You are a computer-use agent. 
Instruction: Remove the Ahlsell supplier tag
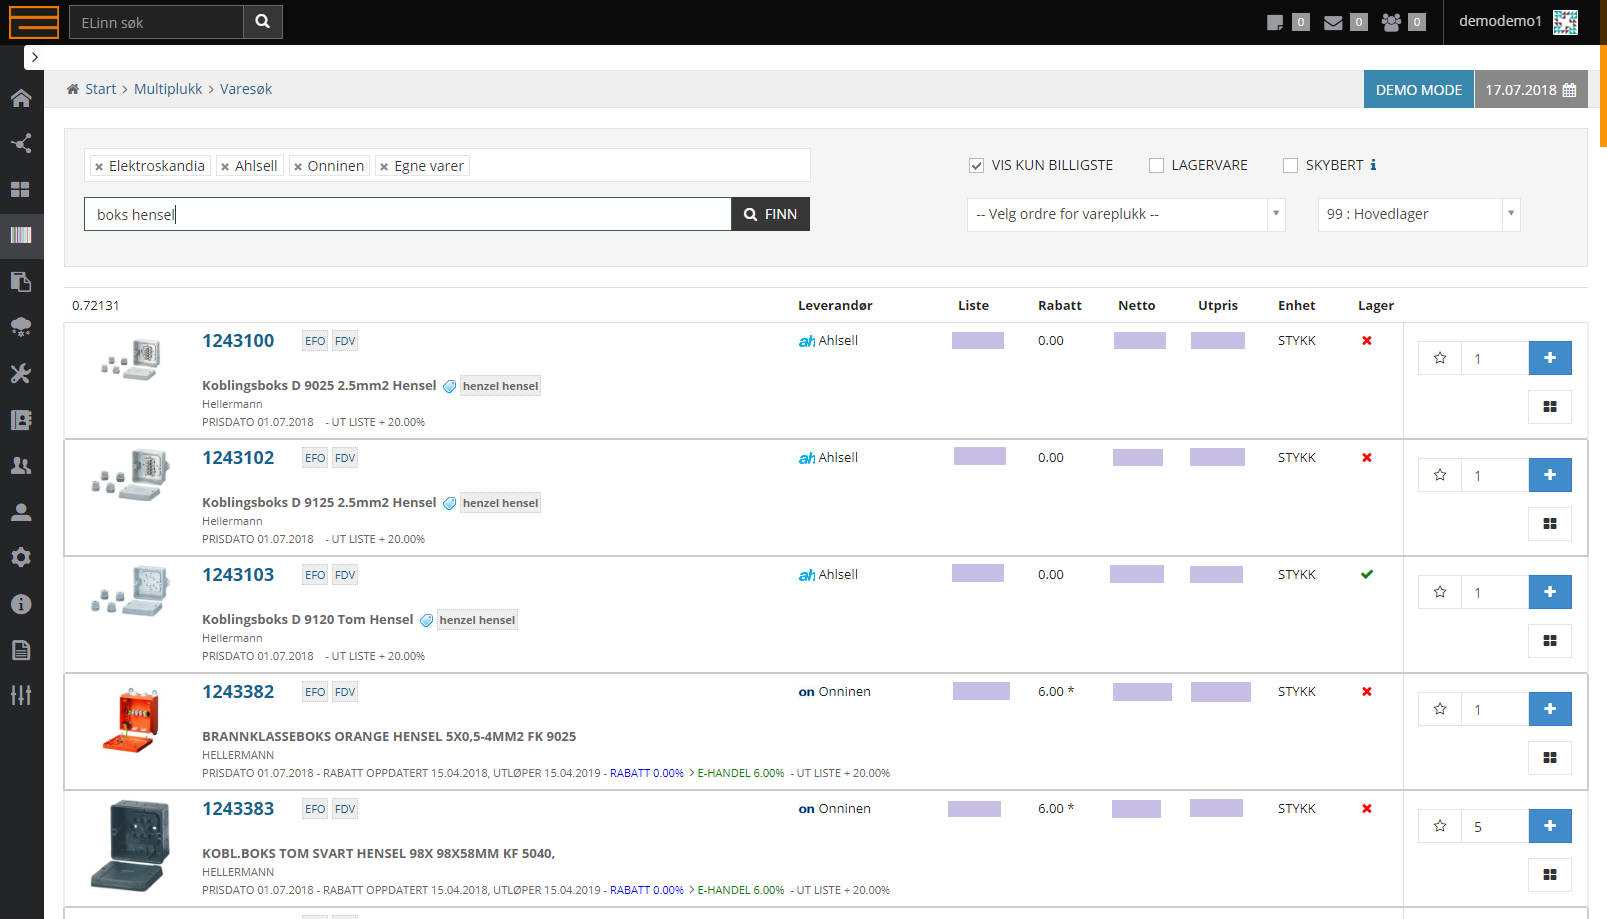tap(225, 167)
